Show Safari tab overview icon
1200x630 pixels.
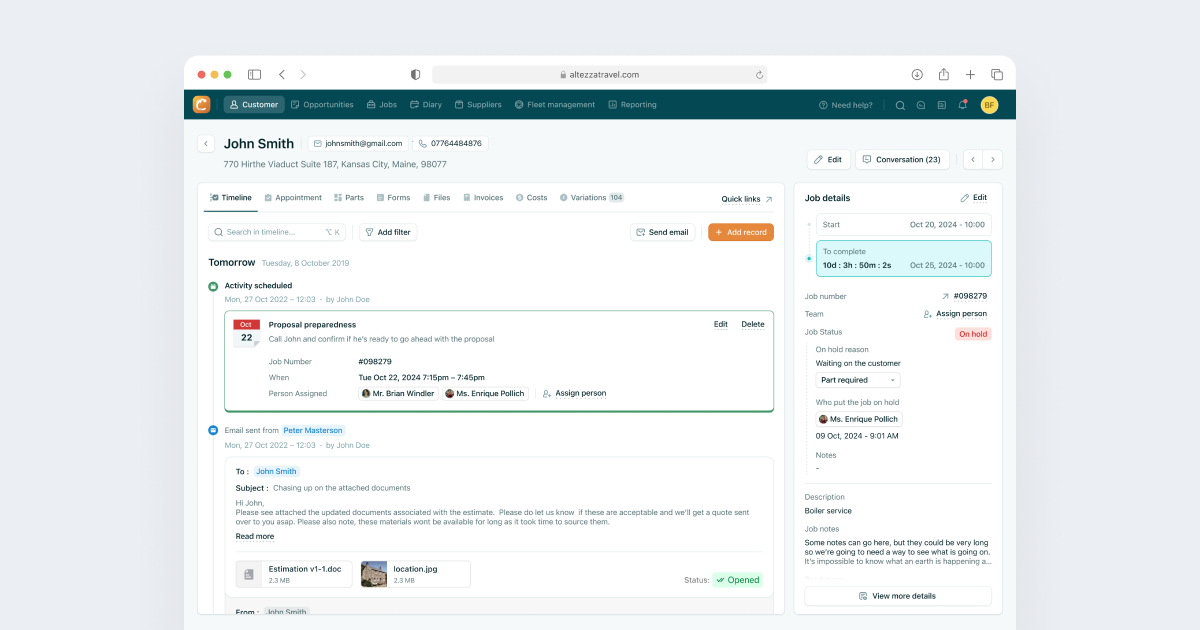[x=997, y=74]
